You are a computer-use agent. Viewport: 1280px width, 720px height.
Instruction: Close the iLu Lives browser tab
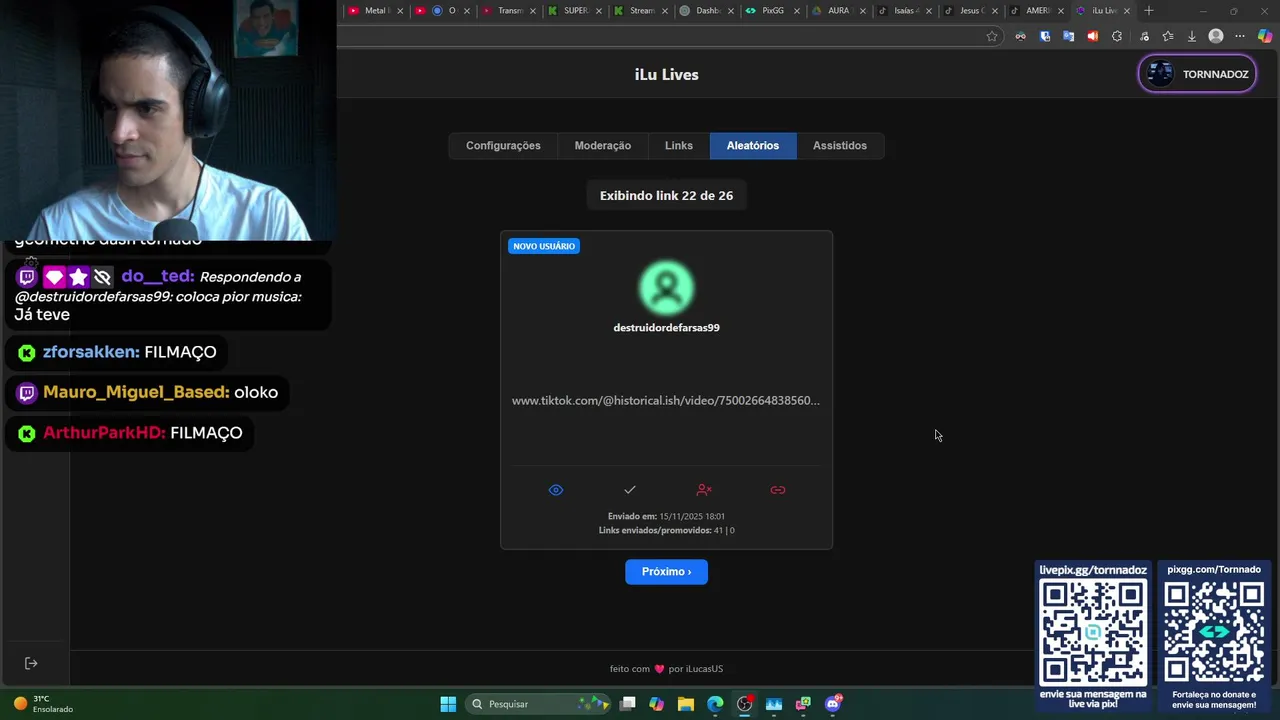click(1127, 11)
